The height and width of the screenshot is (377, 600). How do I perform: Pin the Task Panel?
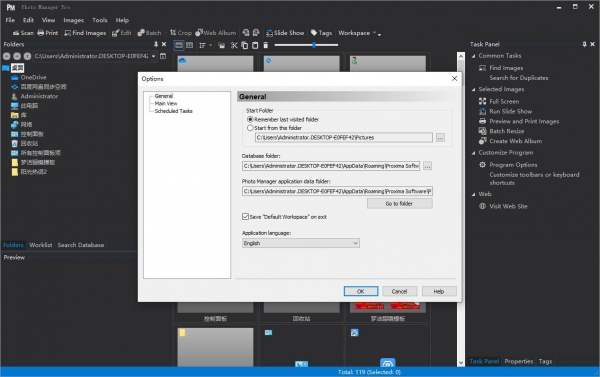[584, 44]
